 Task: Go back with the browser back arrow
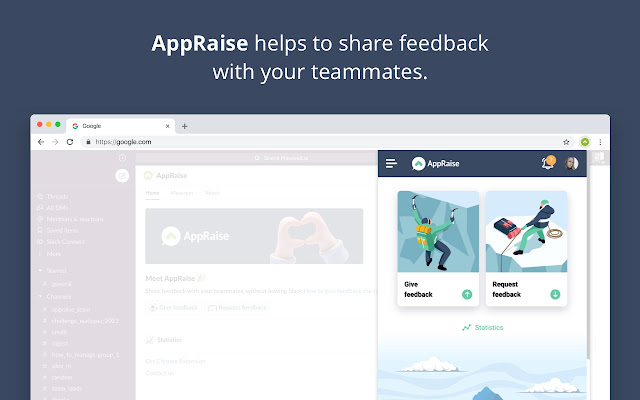pyautogui.click(x=41, y=142)
